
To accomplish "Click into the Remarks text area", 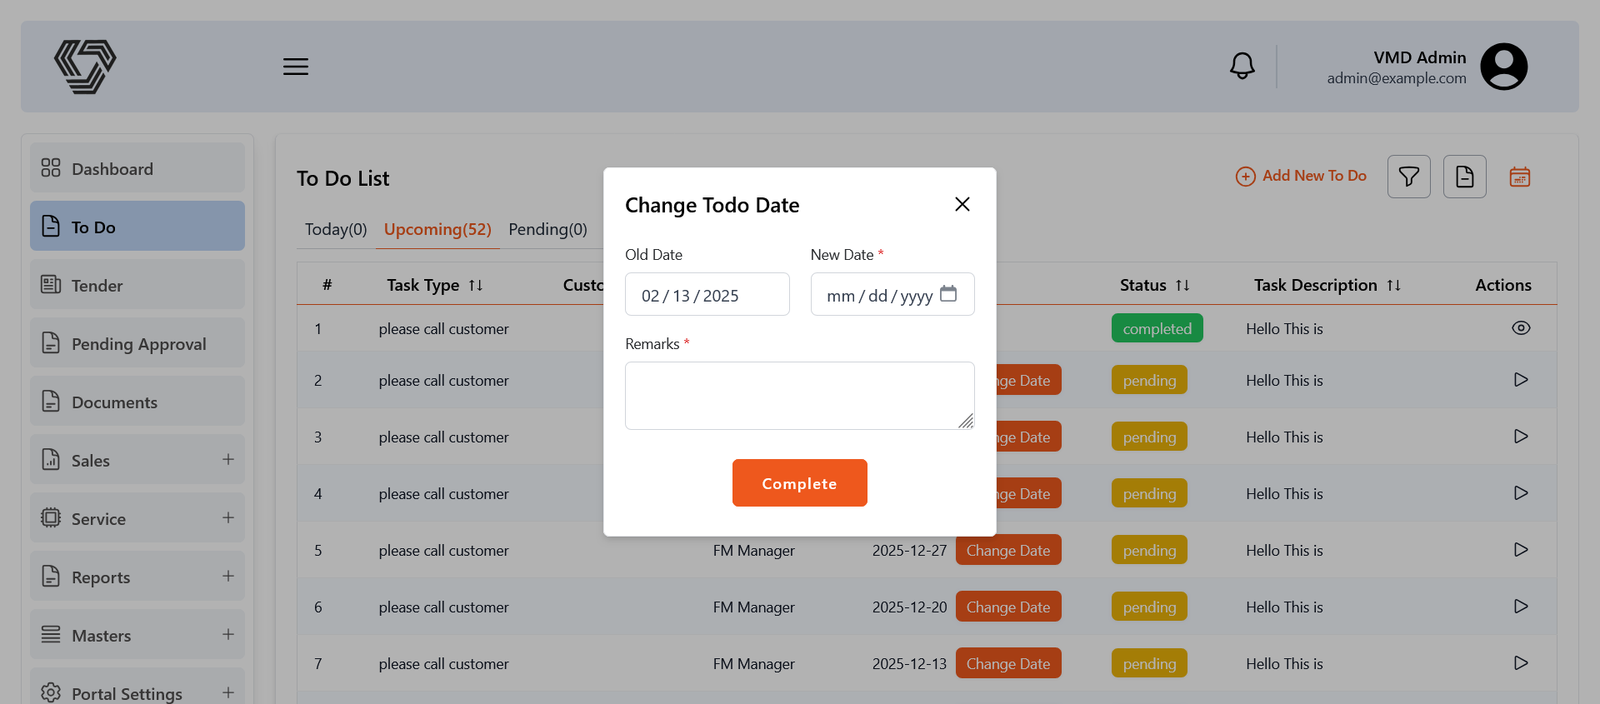I will click(x=798, y=395).
